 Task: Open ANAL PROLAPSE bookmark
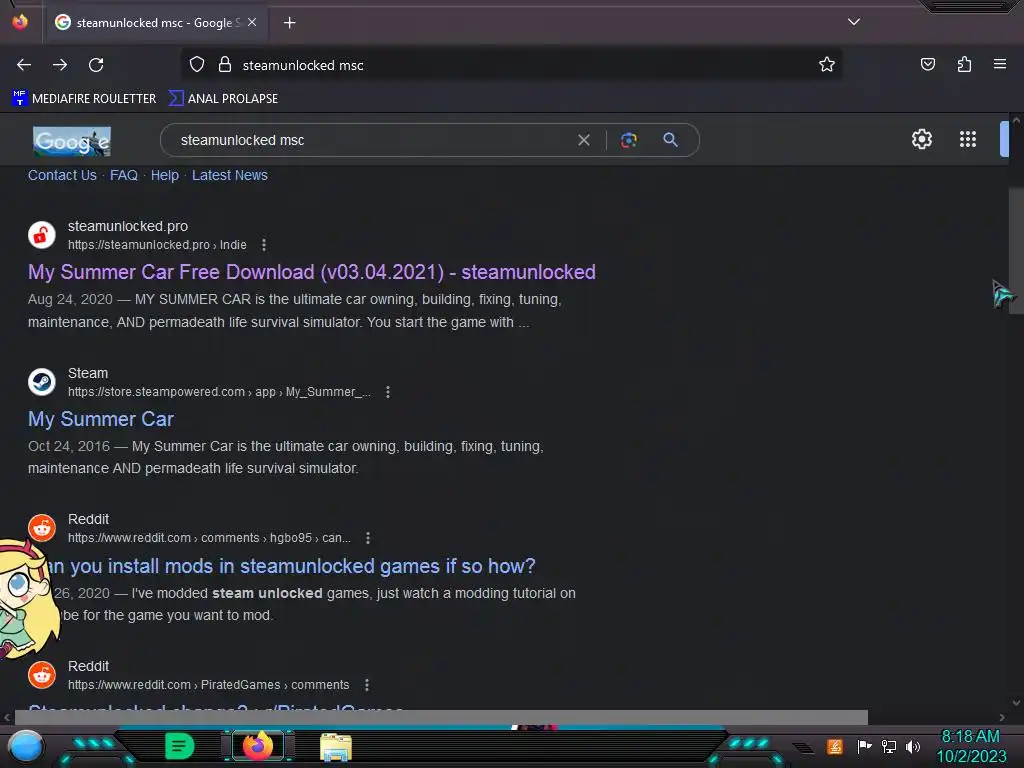223,99
